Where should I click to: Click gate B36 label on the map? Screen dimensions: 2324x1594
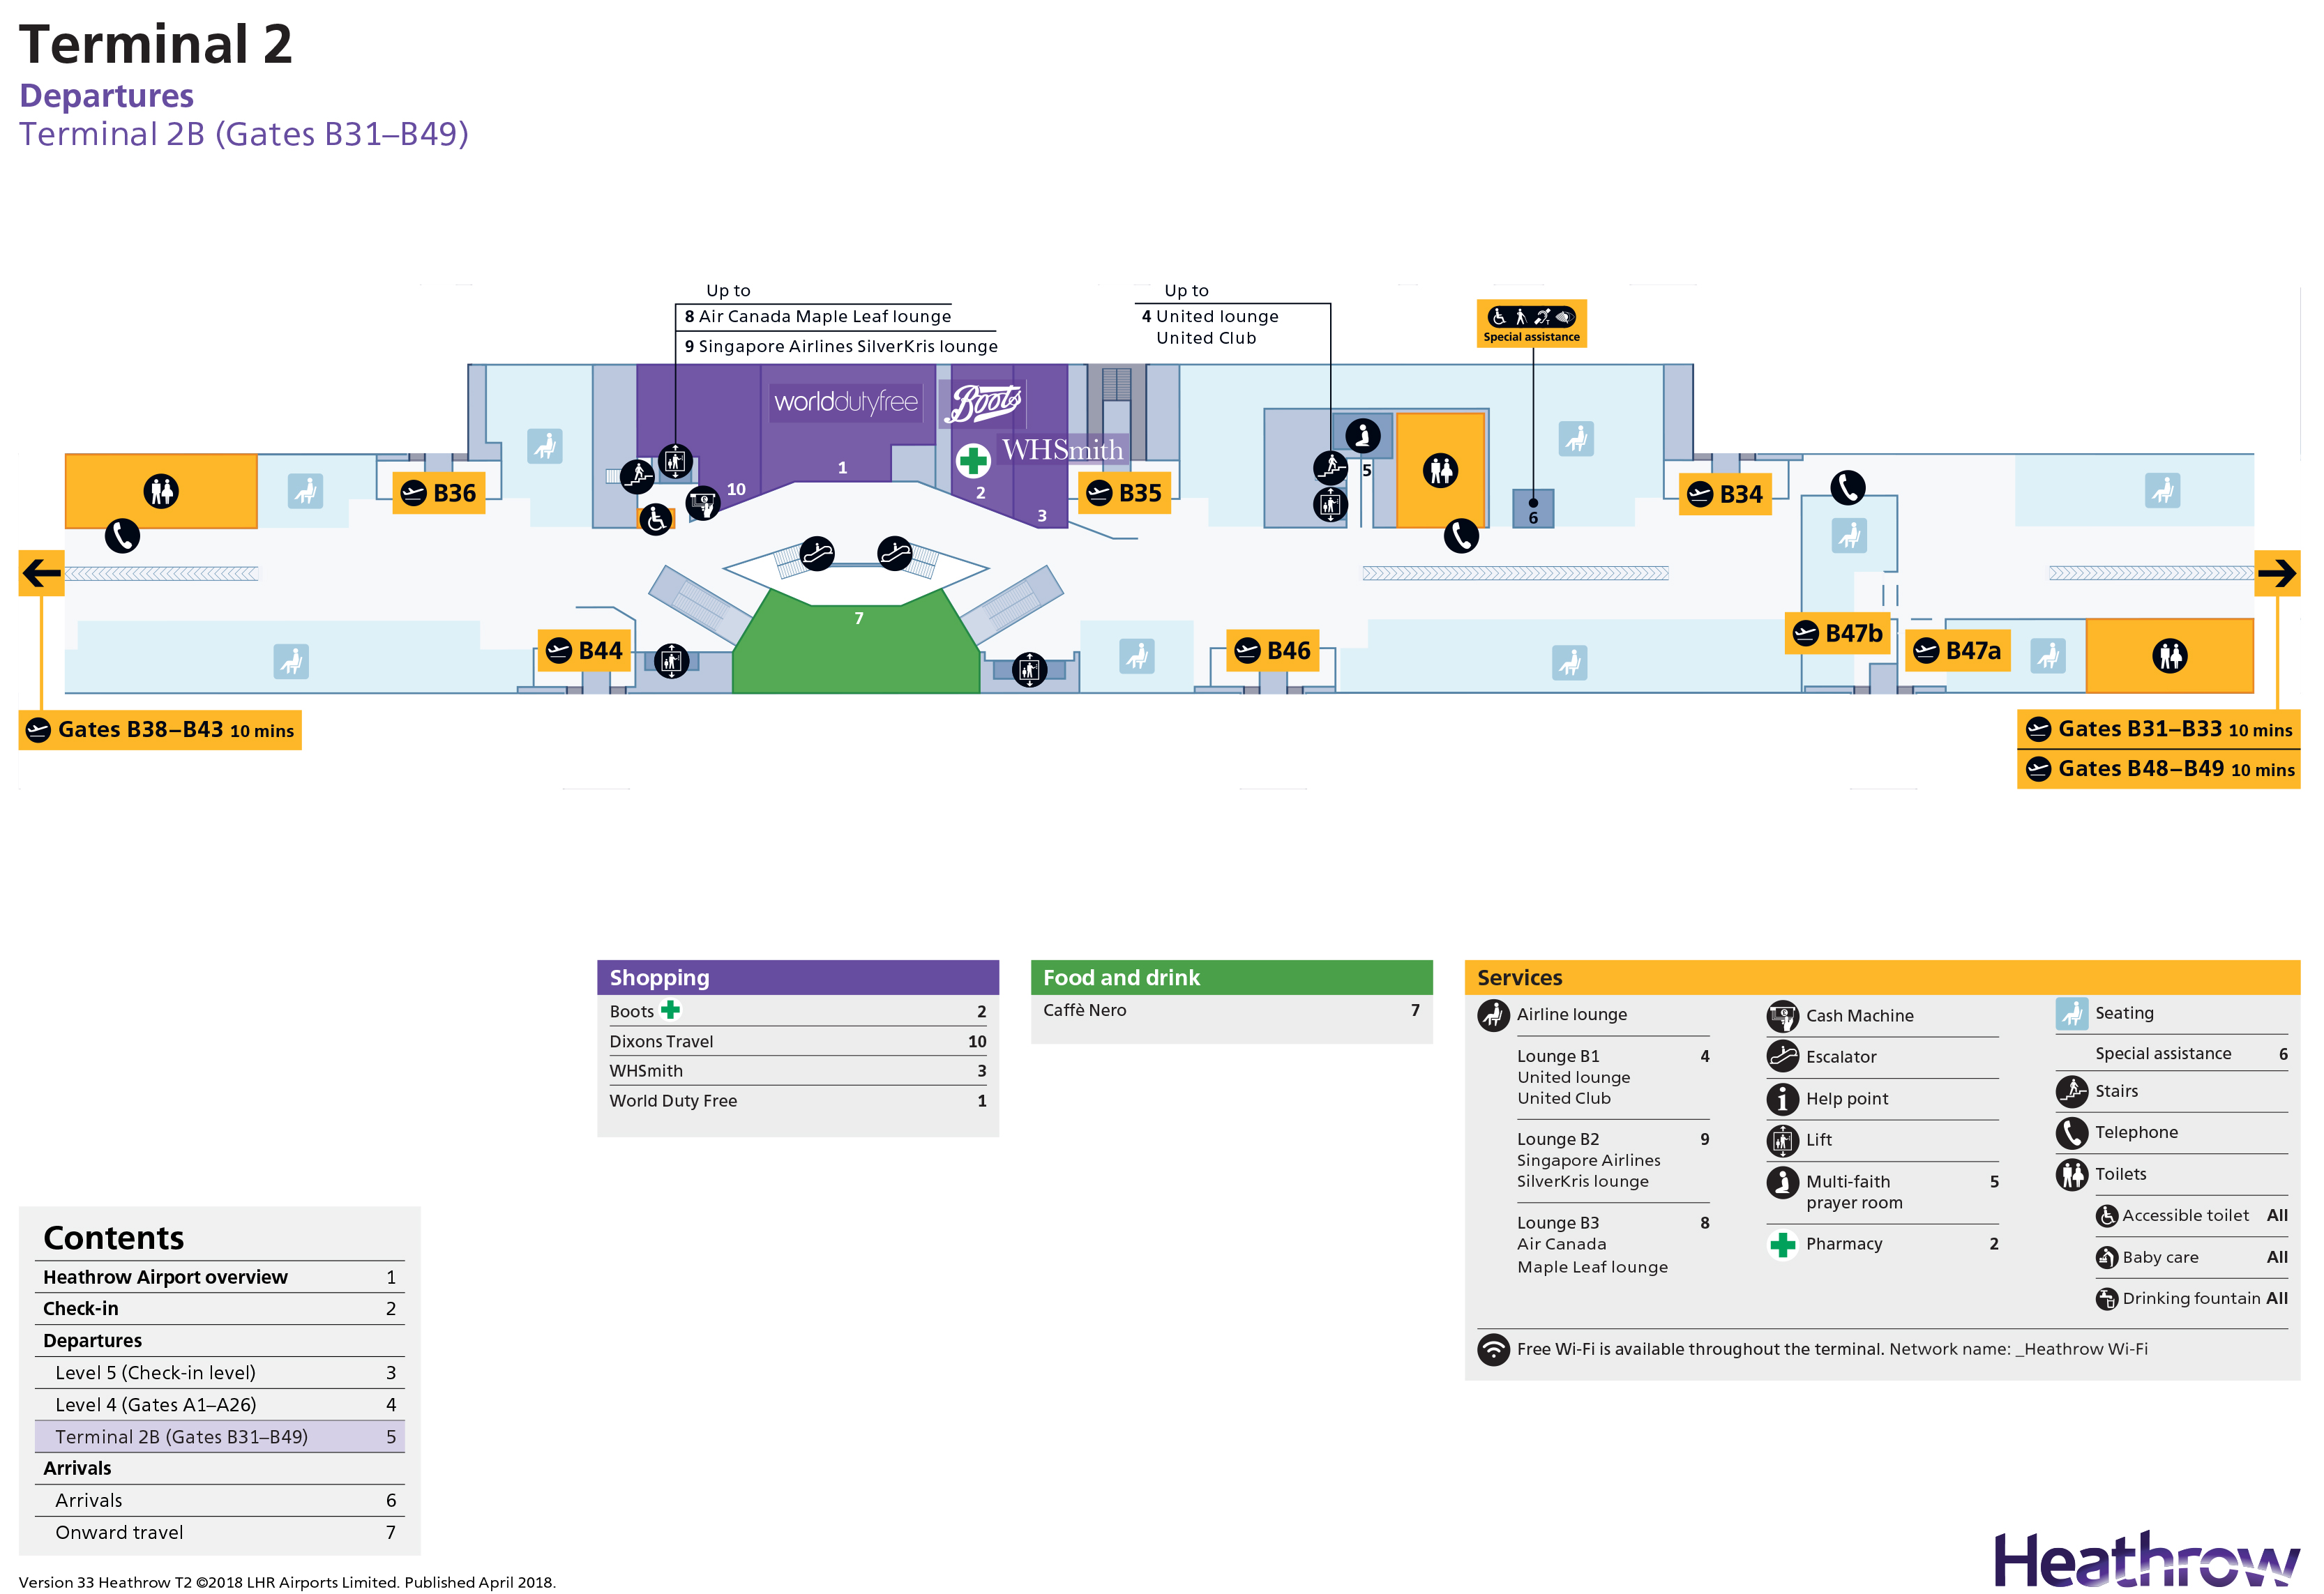click(439, 493)
